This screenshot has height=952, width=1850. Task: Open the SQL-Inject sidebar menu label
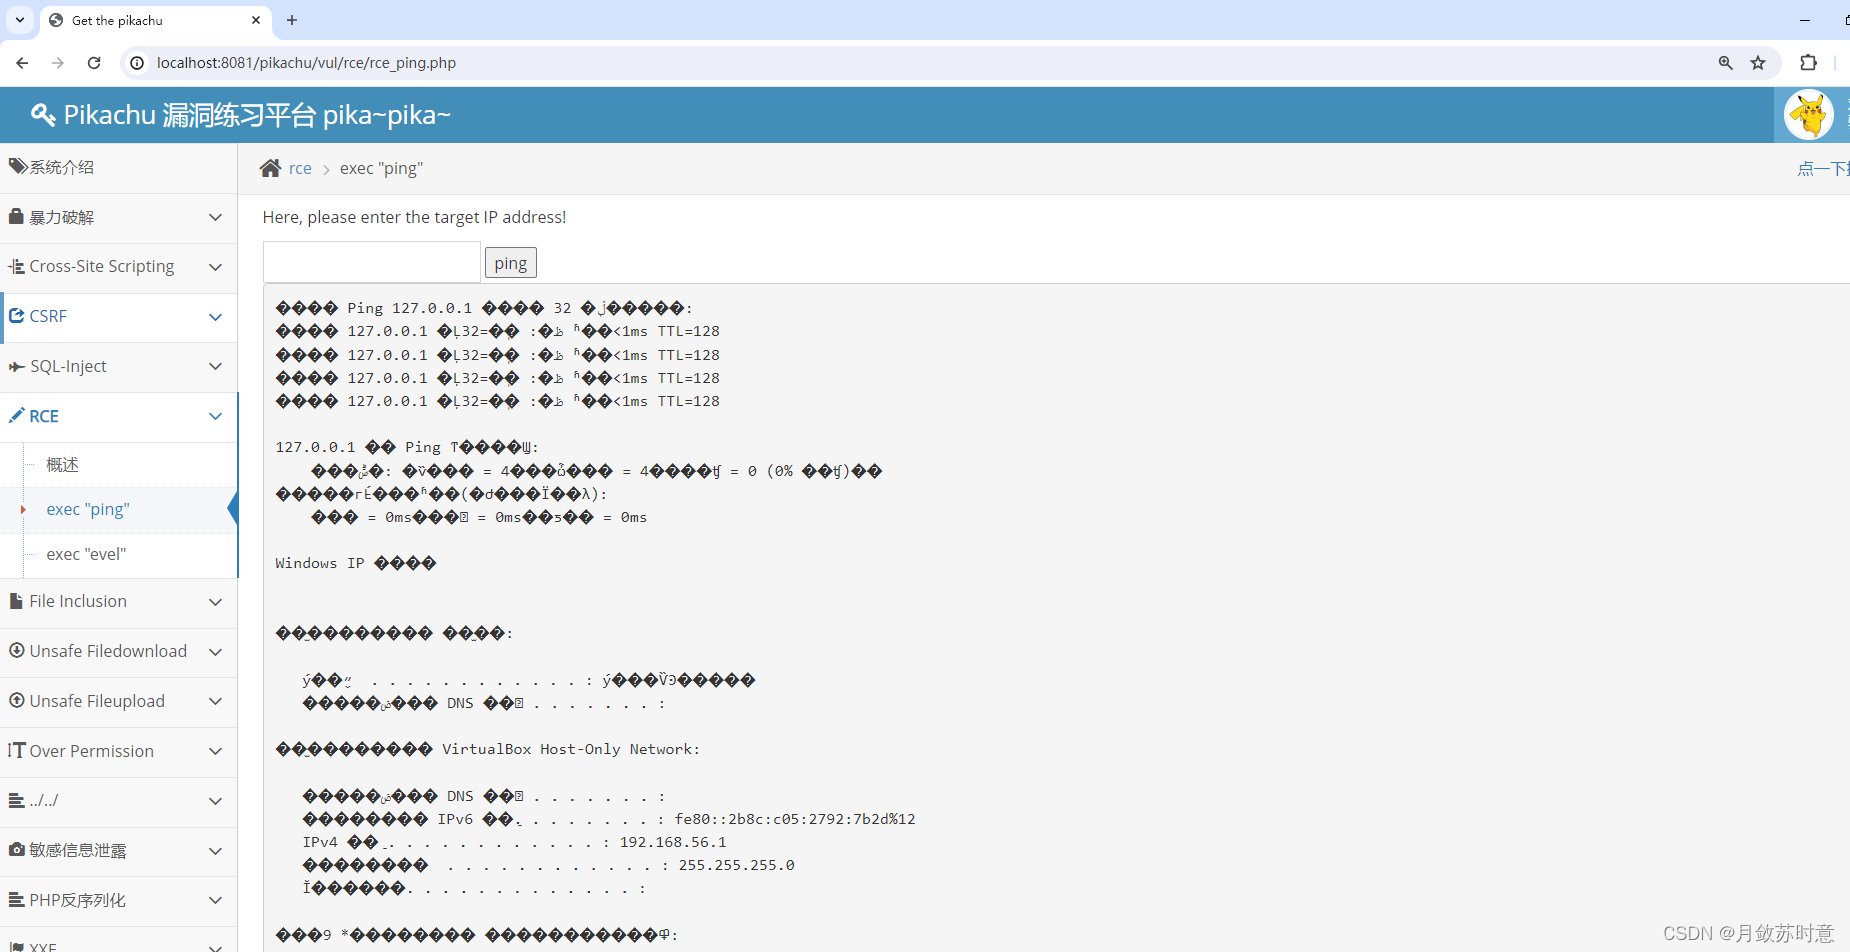click(x=68, y=366)
